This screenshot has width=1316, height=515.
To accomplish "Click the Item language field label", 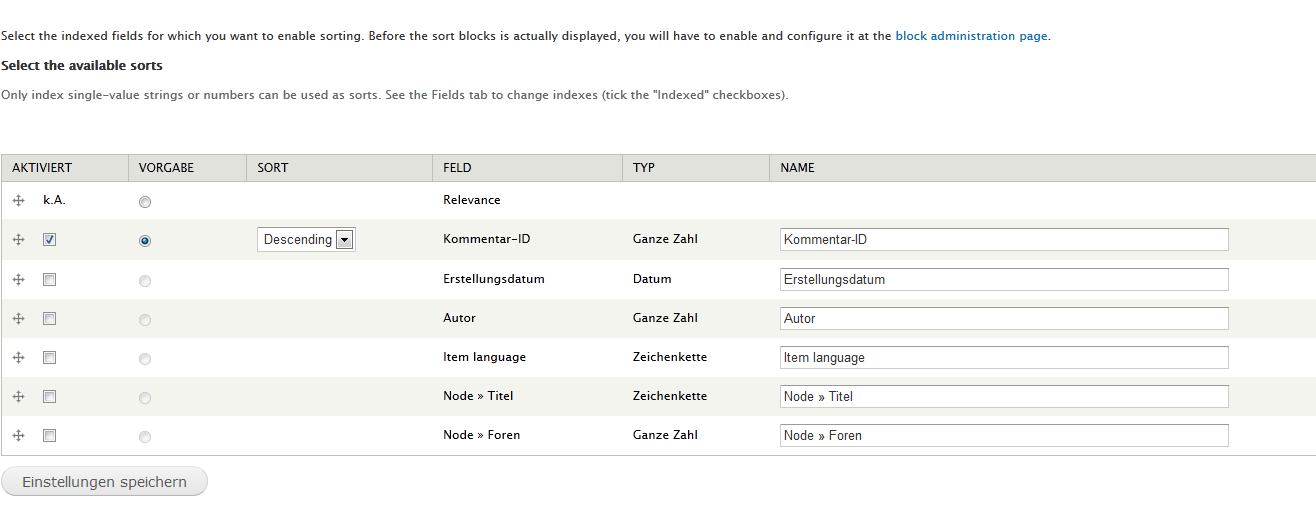I will pyautogui.click(x=484, y=357).
